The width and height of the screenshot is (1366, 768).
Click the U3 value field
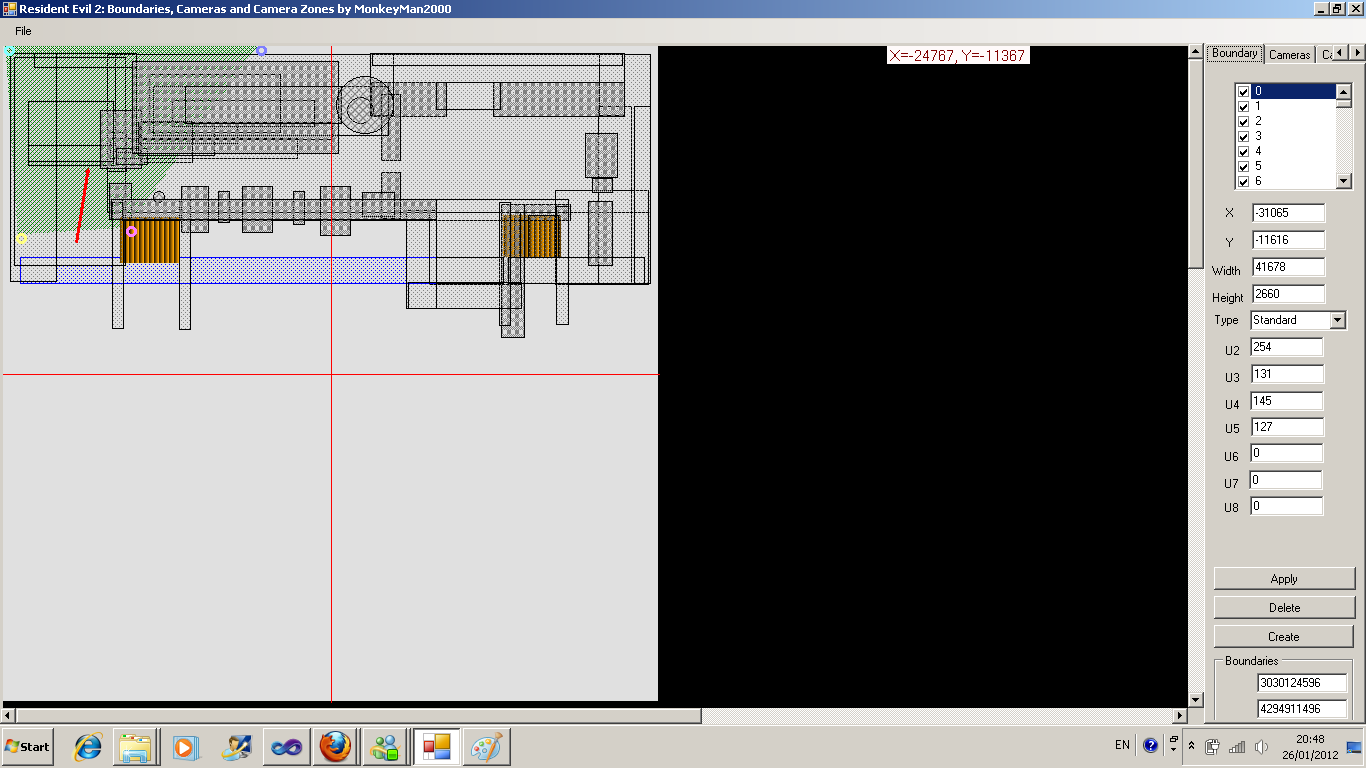pyautogui.click(x=1286, y=374)
